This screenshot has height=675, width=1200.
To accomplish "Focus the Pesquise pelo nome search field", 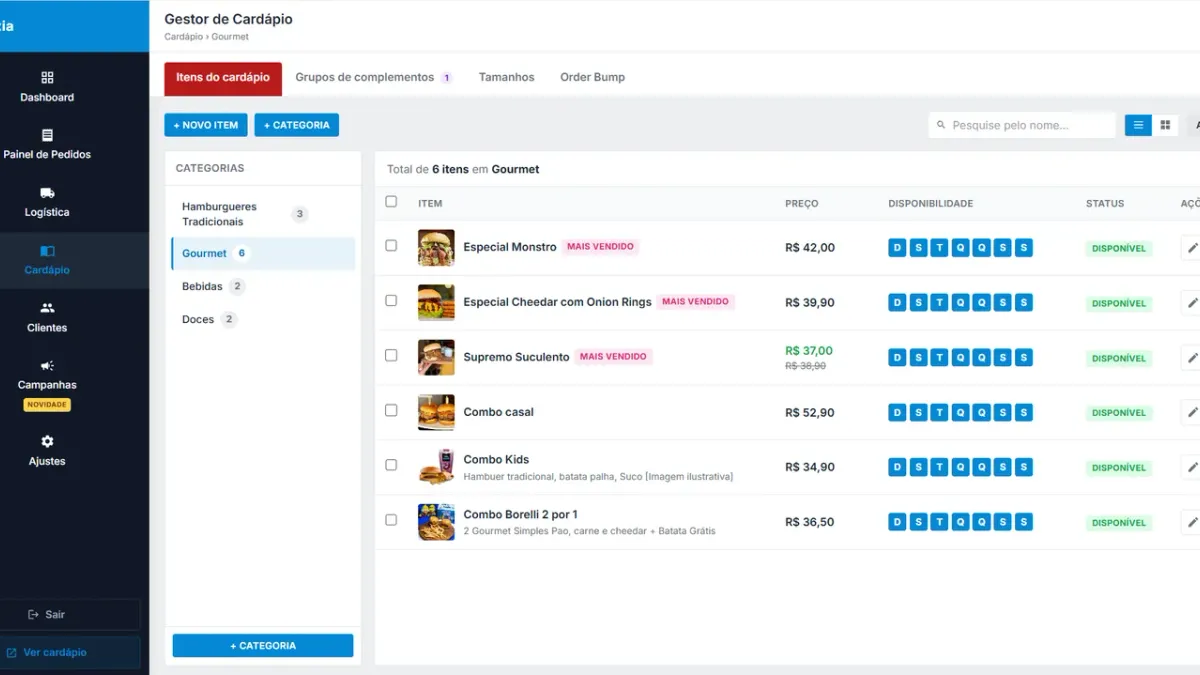I will tap(1022, 125).
